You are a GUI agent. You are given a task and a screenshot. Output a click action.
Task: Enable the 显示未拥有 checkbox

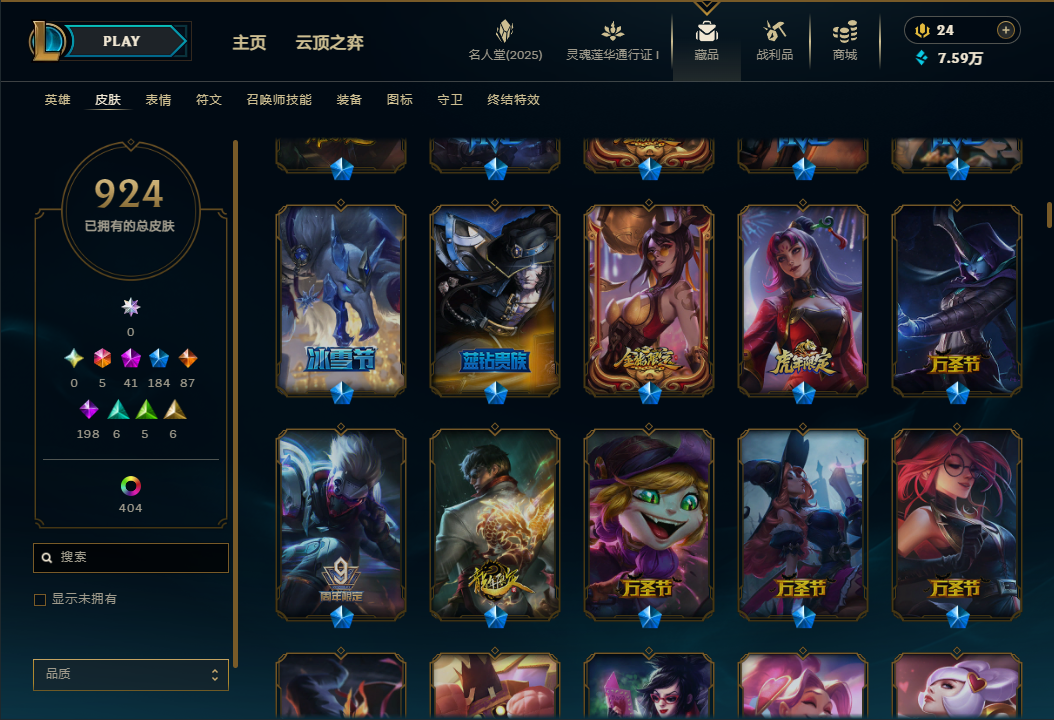(40, 600)
